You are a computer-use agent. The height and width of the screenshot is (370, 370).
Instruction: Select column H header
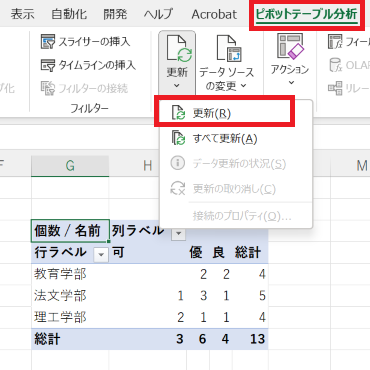[148, 166]
